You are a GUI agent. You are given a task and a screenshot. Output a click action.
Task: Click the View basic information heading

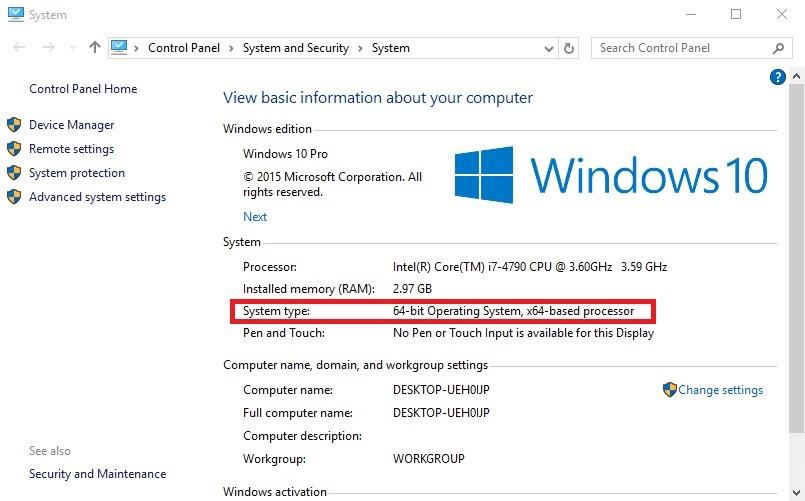click(x=378, y=98)
